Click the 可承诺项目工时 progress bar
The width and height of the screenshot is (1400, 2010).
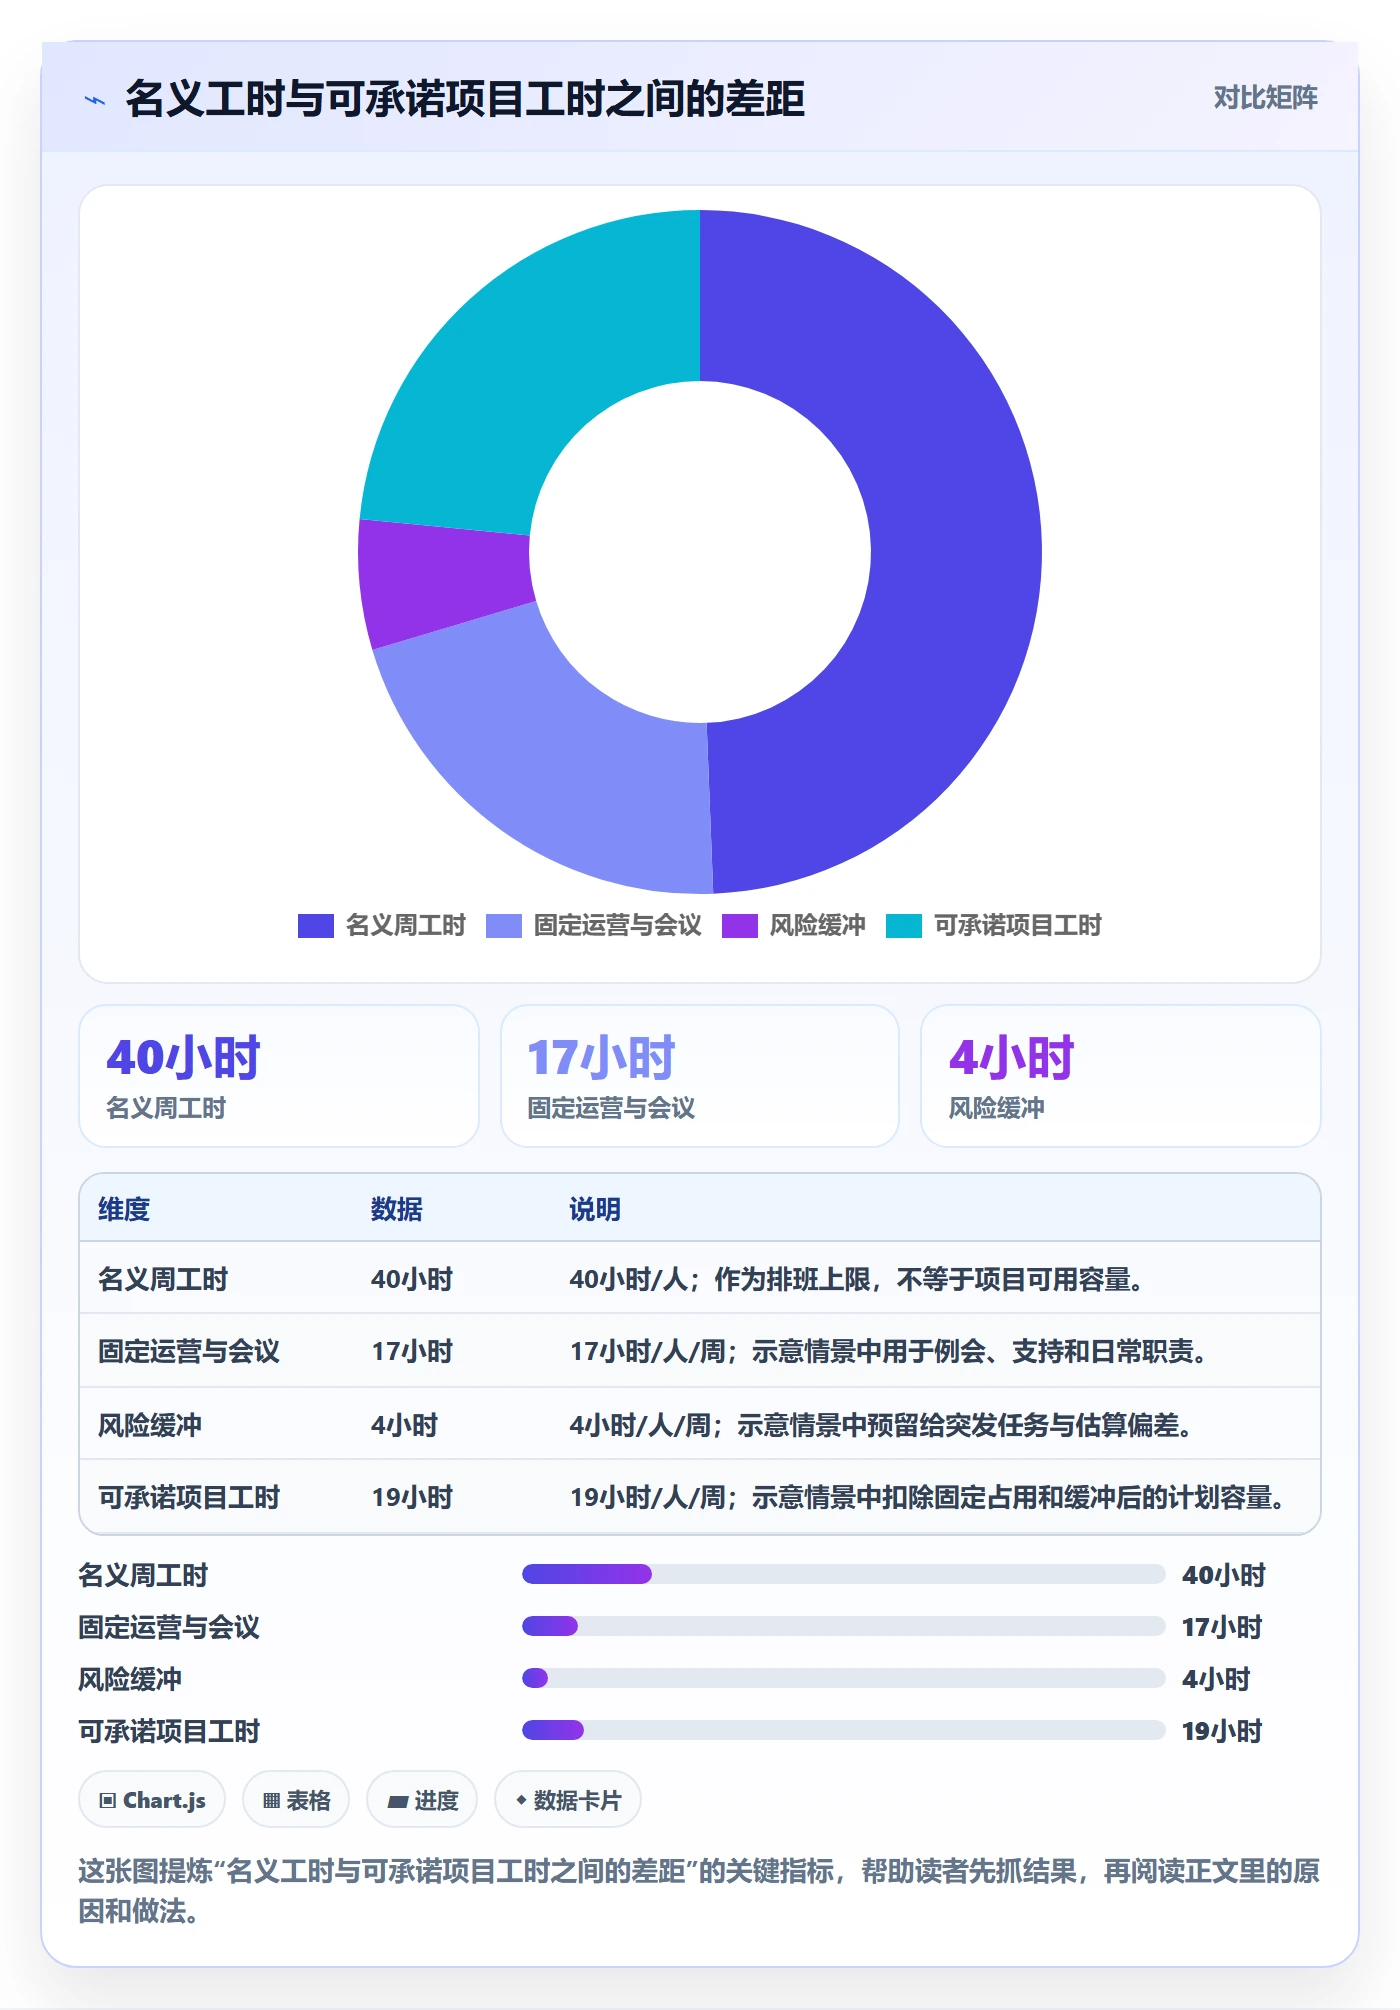tap(843, 1730)
